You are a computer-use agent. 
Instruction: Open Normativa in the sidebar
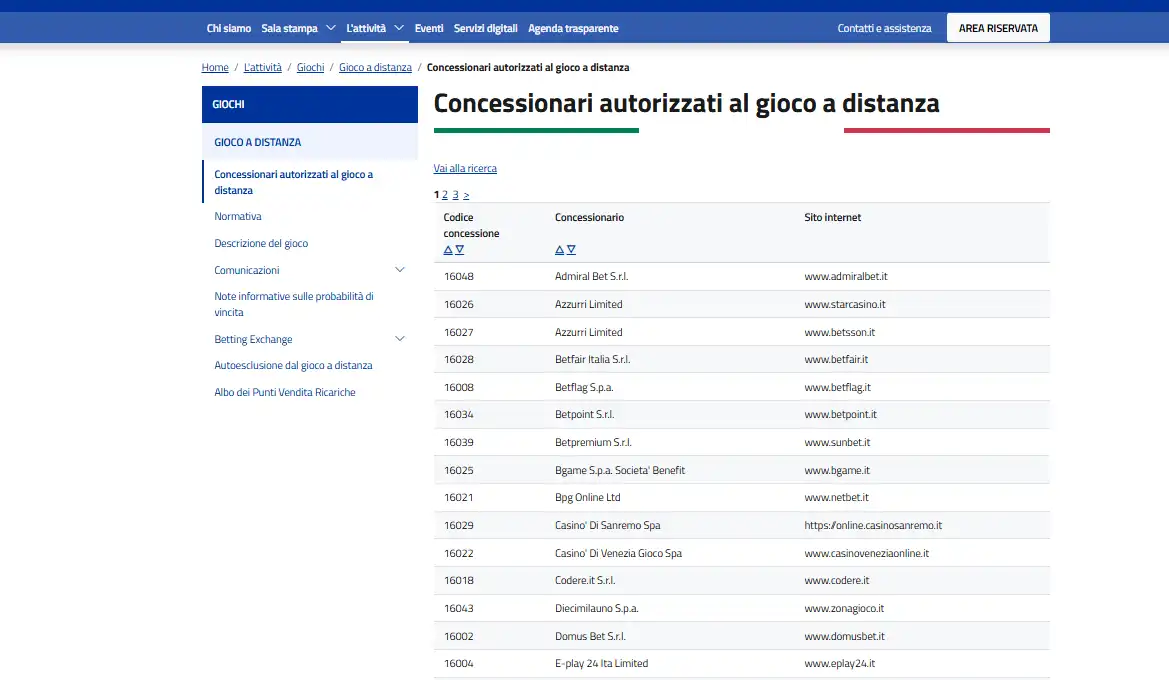point(238,216)
